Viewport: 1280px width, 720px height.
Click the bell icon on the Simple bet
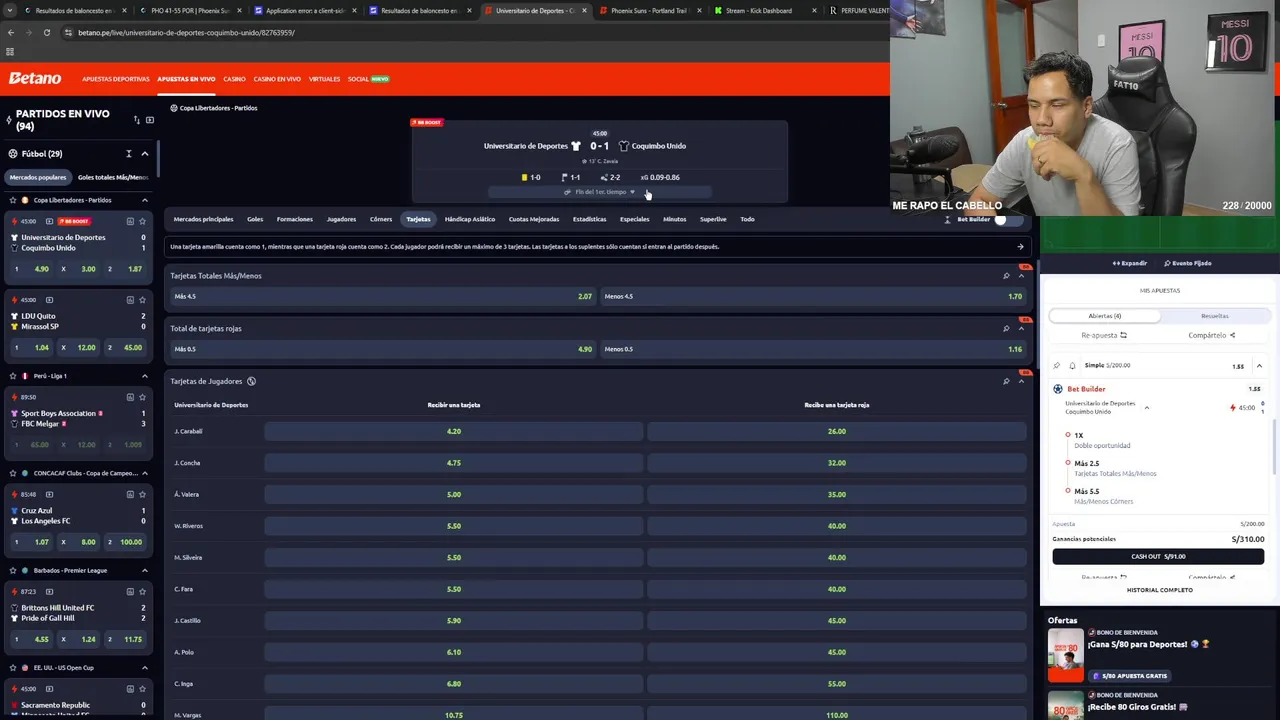(1072, 365)
